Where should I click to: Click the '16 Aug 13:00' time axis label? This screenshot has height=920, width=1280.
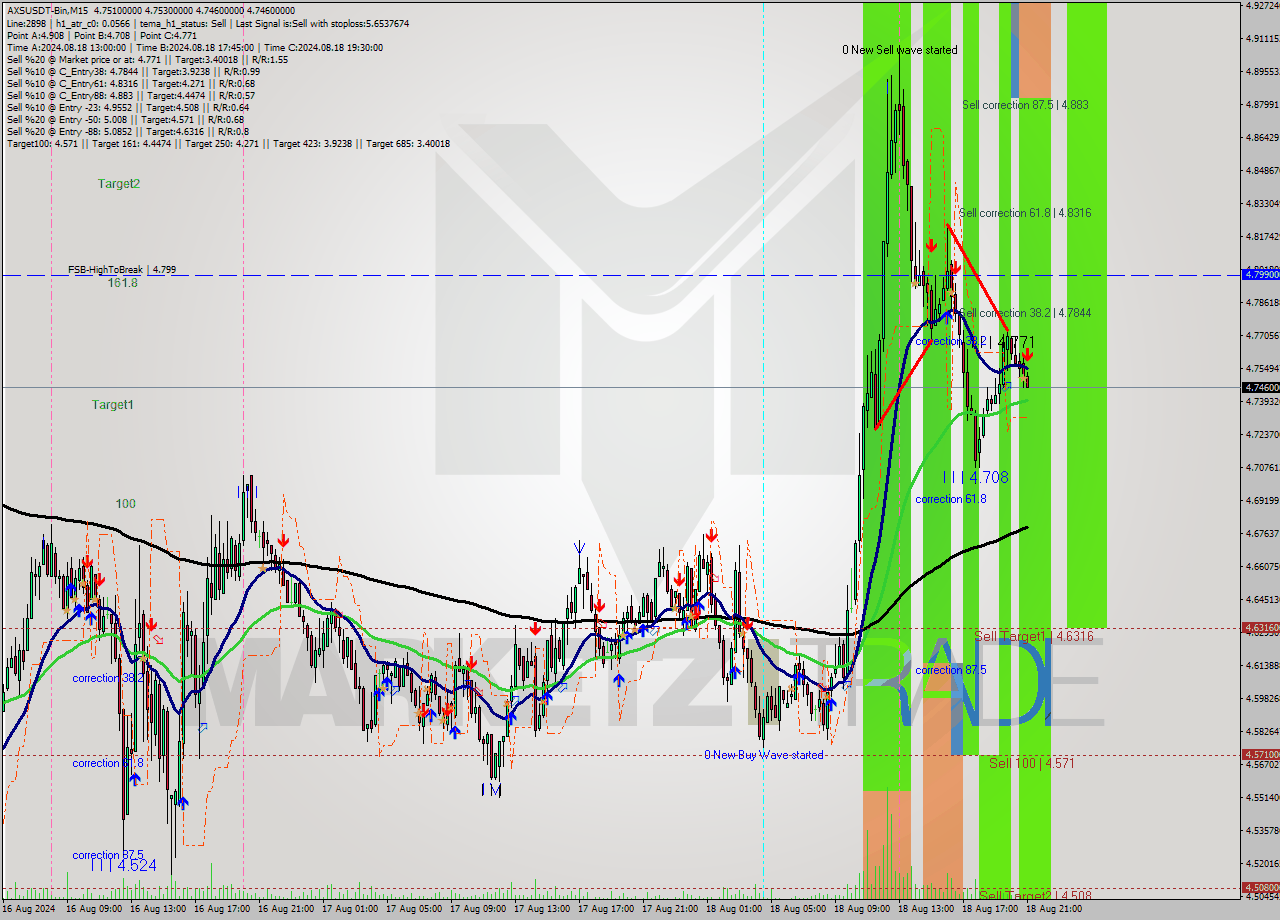pyautogui.click(x=157, y=910)
